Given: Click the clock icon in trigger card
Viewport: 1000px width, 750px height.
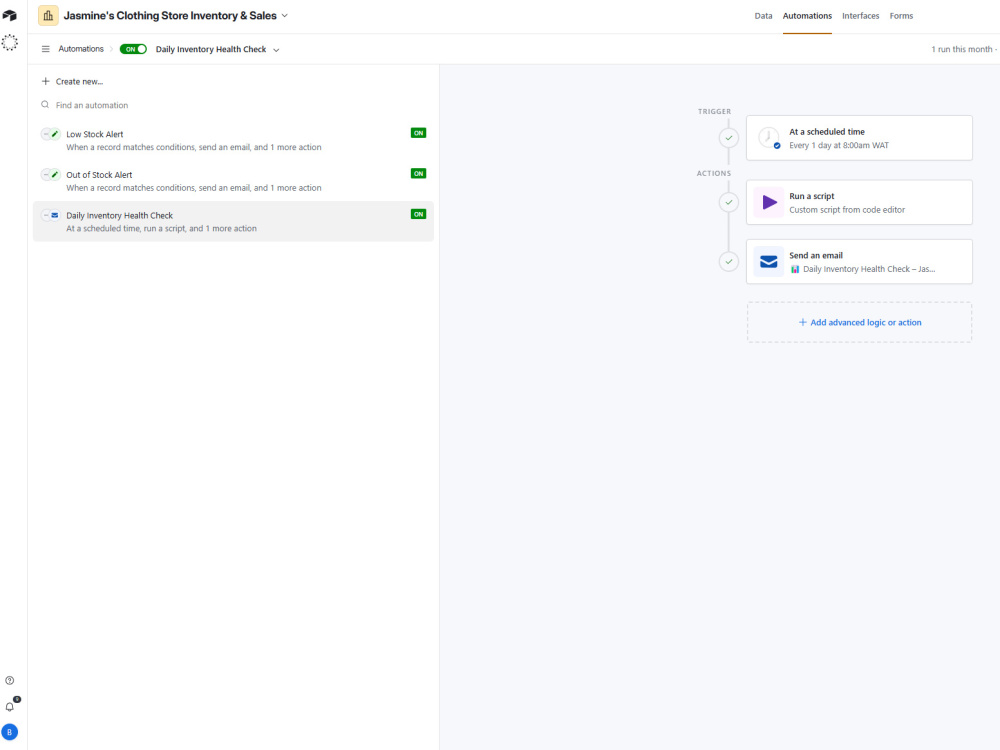Looking at the screenshot, I should pos(769,138).
